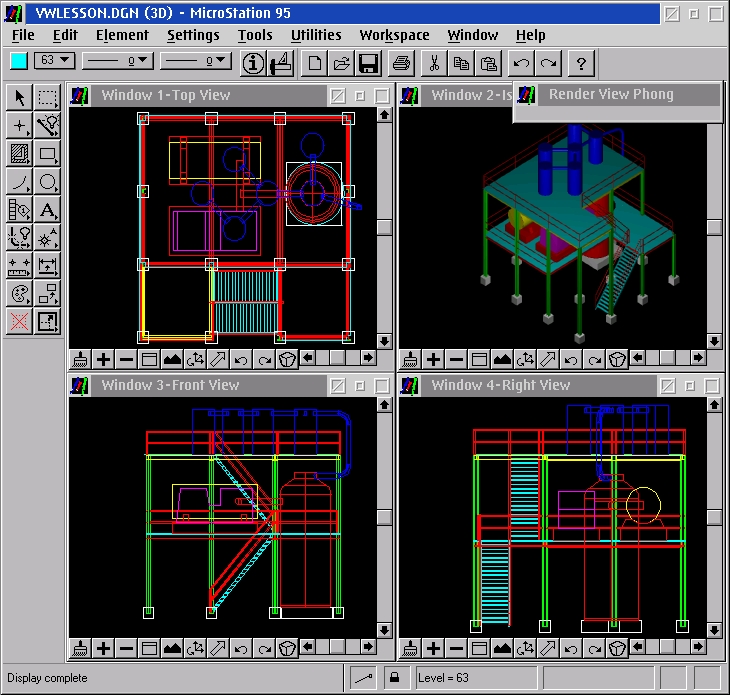Zoom in on Window 1-Top View

(x=103, y=359)
